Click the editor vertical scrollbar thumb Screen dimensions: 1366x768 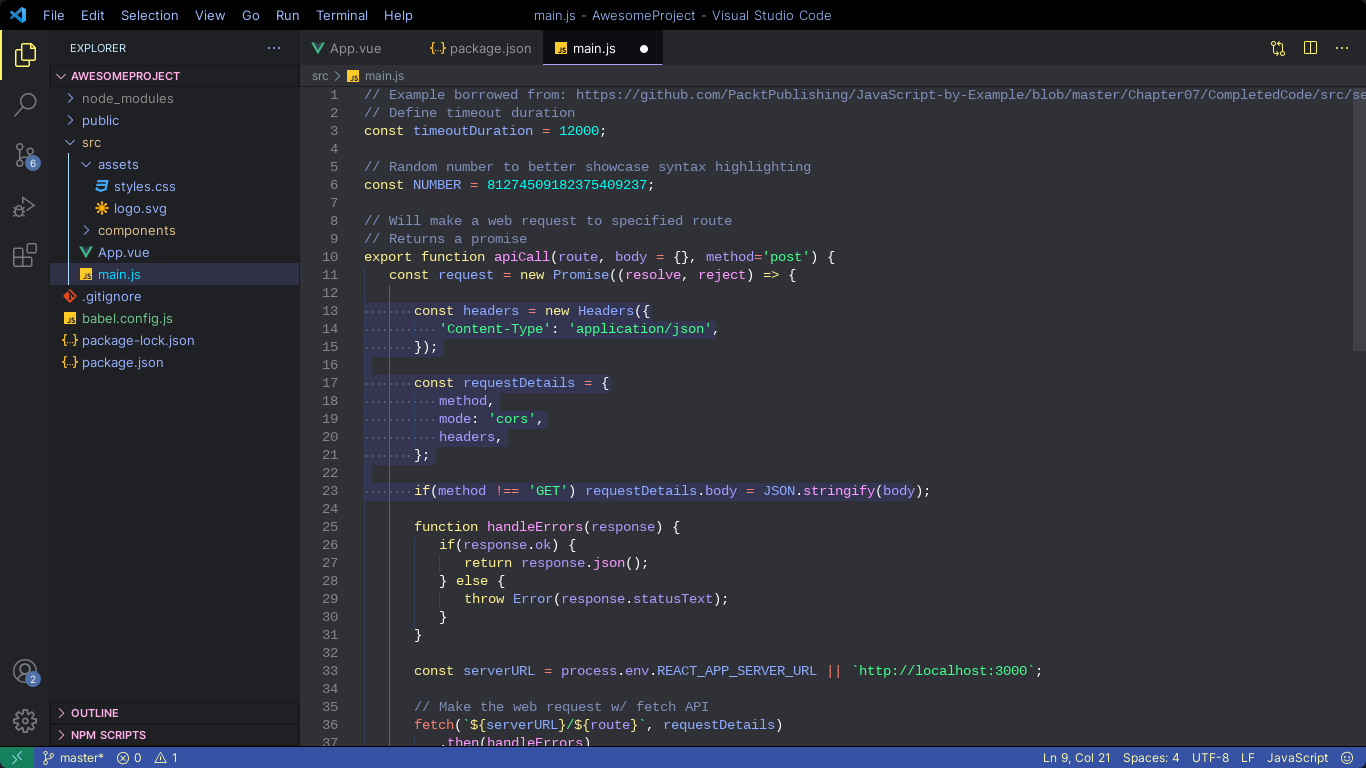[x=1359, y=218]
